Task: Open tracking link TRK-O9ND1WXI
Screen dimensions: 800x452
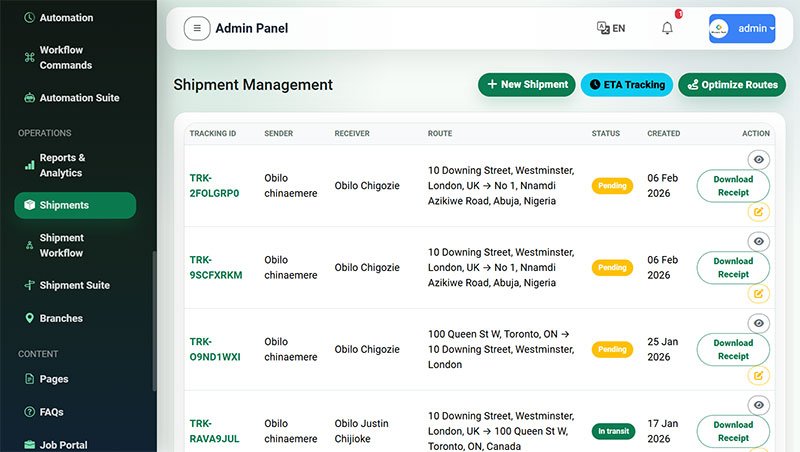Action: tap(215, 349)
